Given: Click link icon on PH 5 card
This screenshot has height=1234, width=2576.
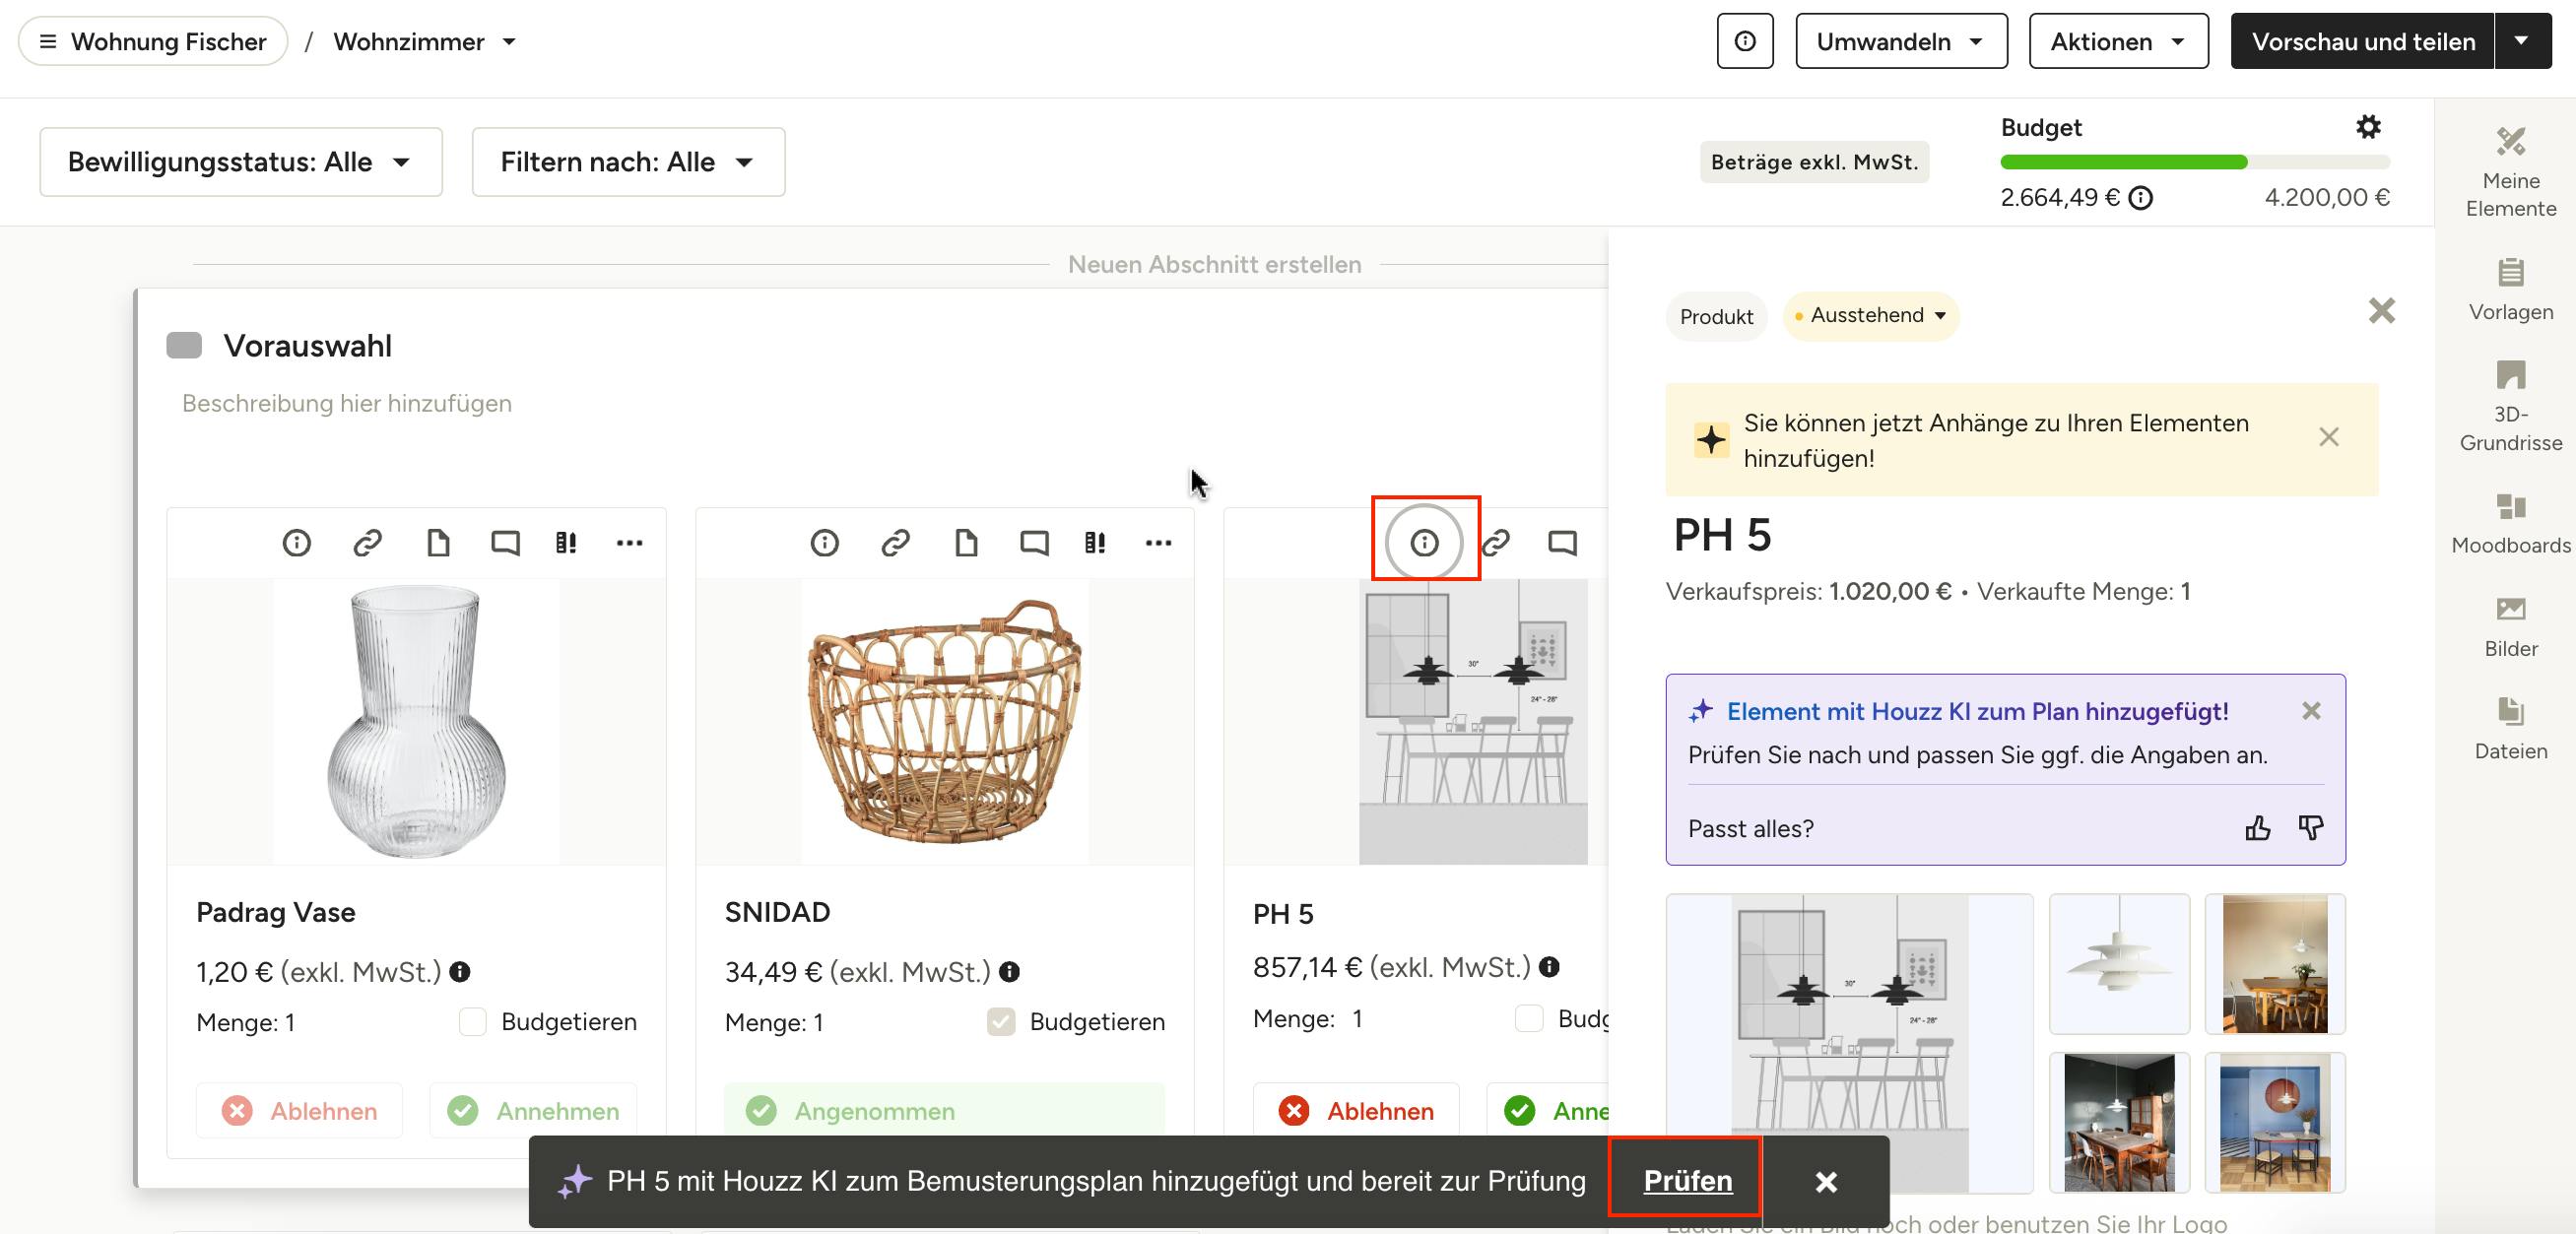Looking at the screenshot, I should 1495,543.
